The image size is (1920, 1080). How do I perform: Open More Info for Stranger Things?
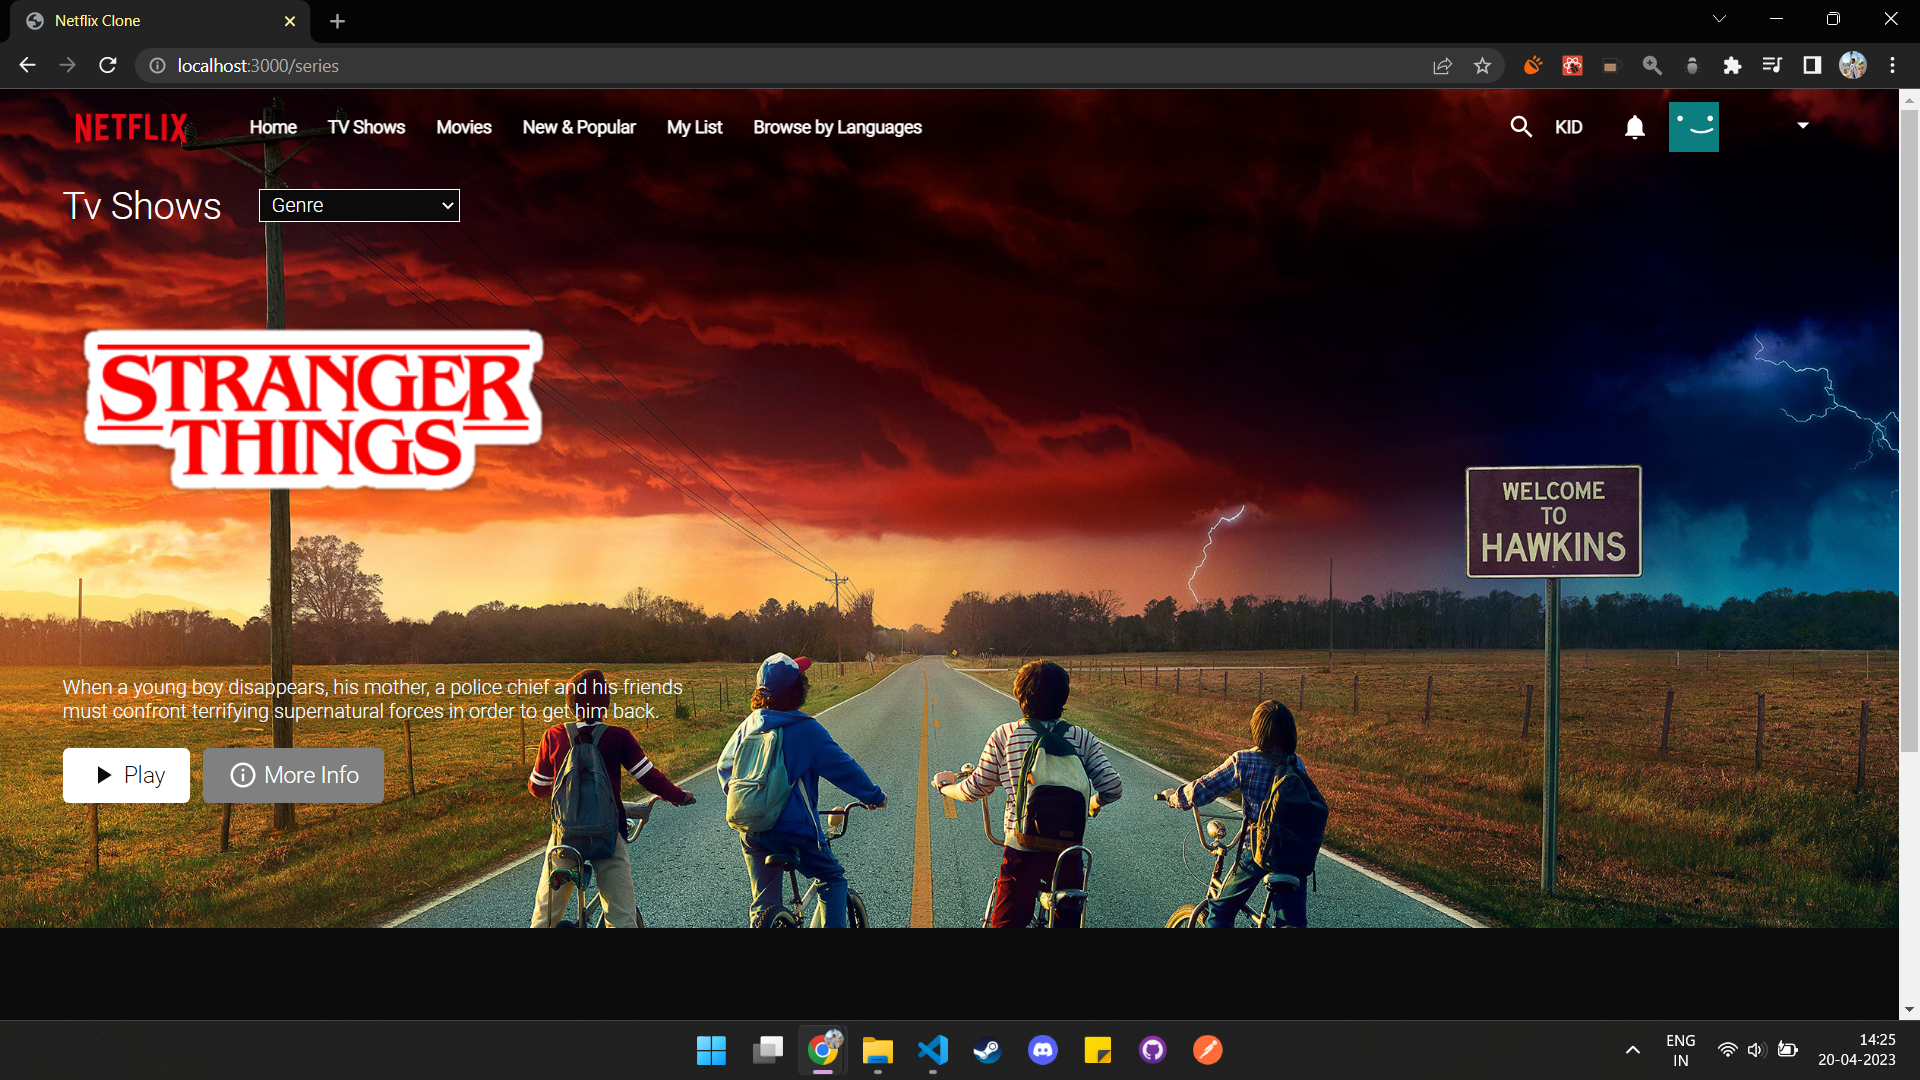pos(293,775)
